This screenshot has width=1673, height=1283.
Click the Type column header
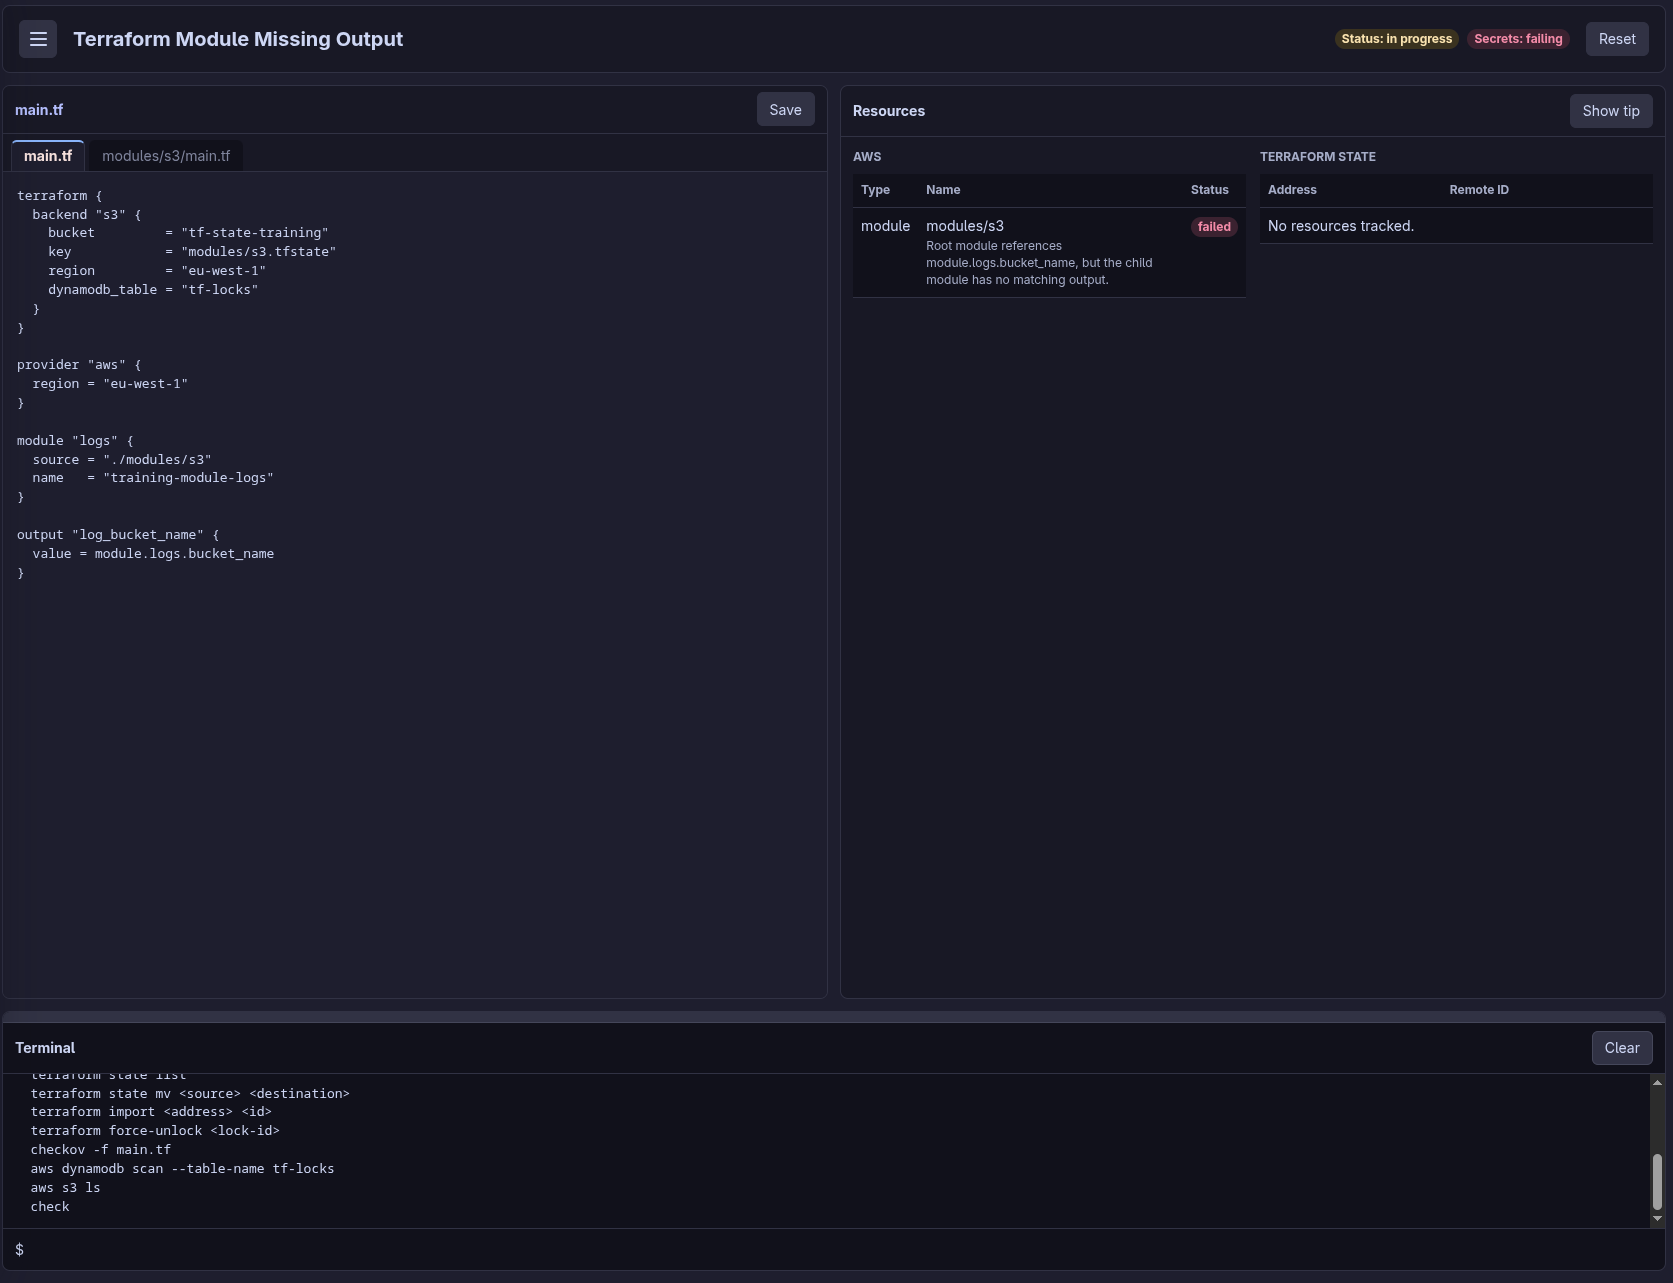coord(875,190)
